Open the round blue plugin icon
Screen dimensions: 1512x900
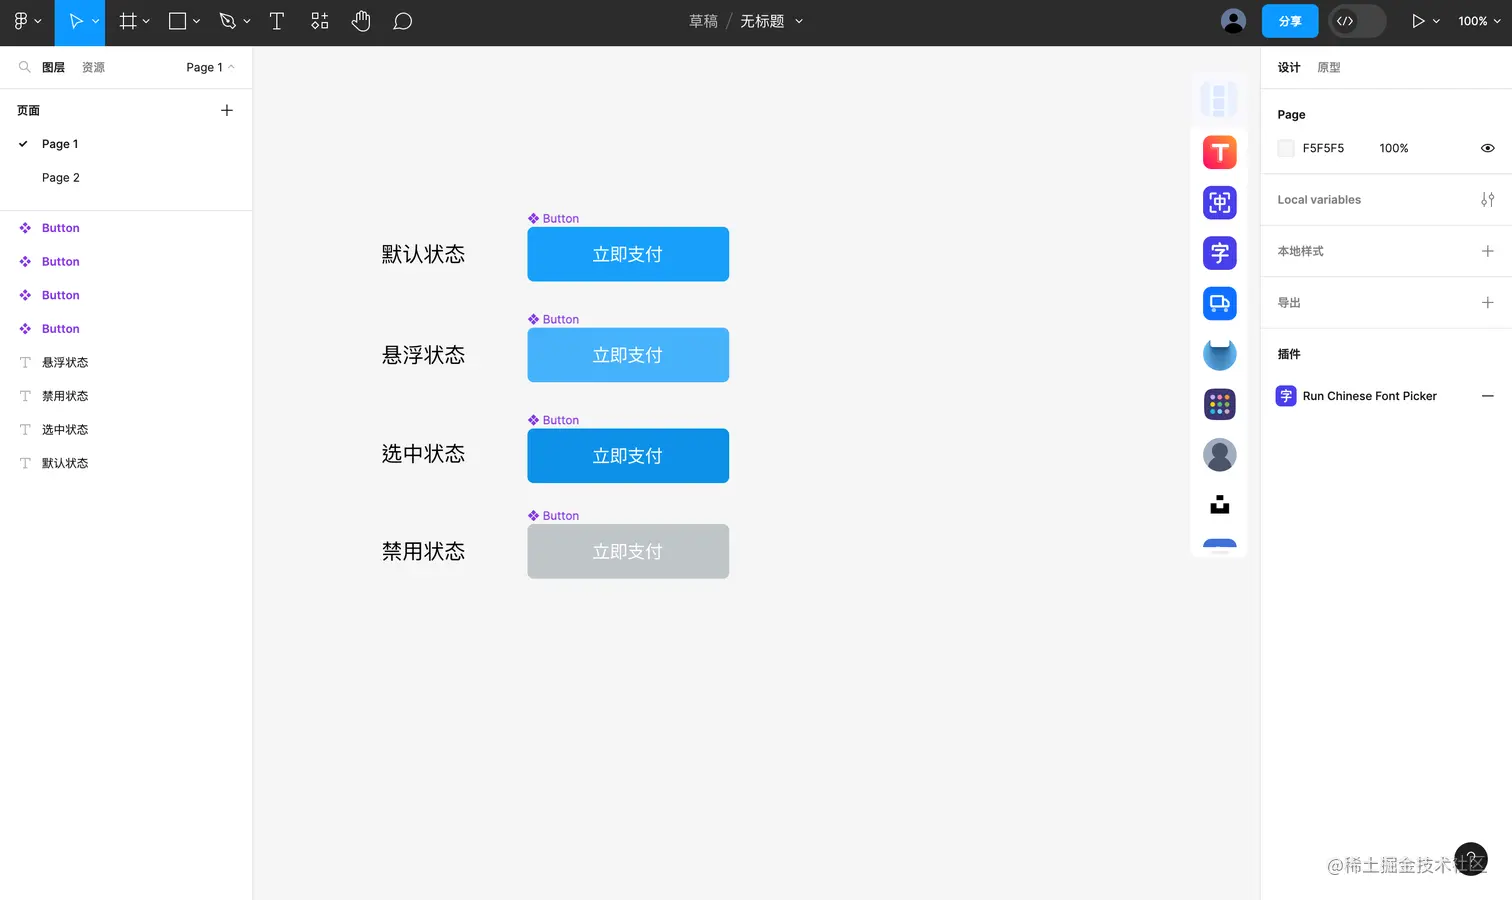[x=1220, y=354]
